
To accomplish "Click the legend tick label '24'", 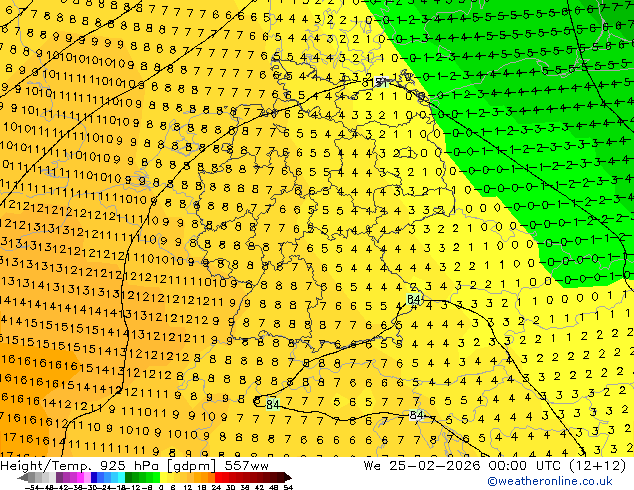I will [216, 487].
